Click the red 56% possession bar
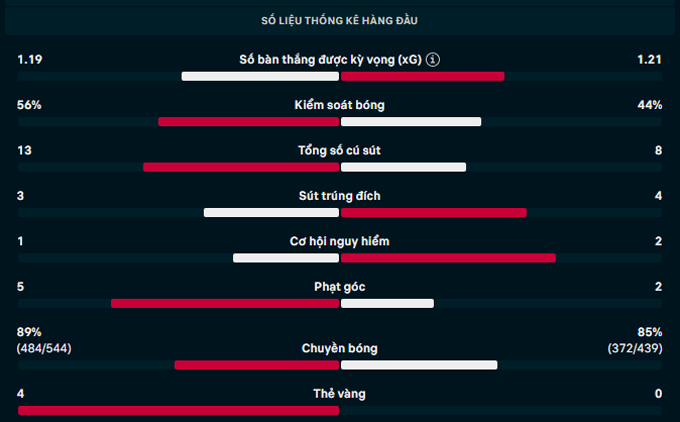This screenshot has height=422, width=680. pos(248,122)
